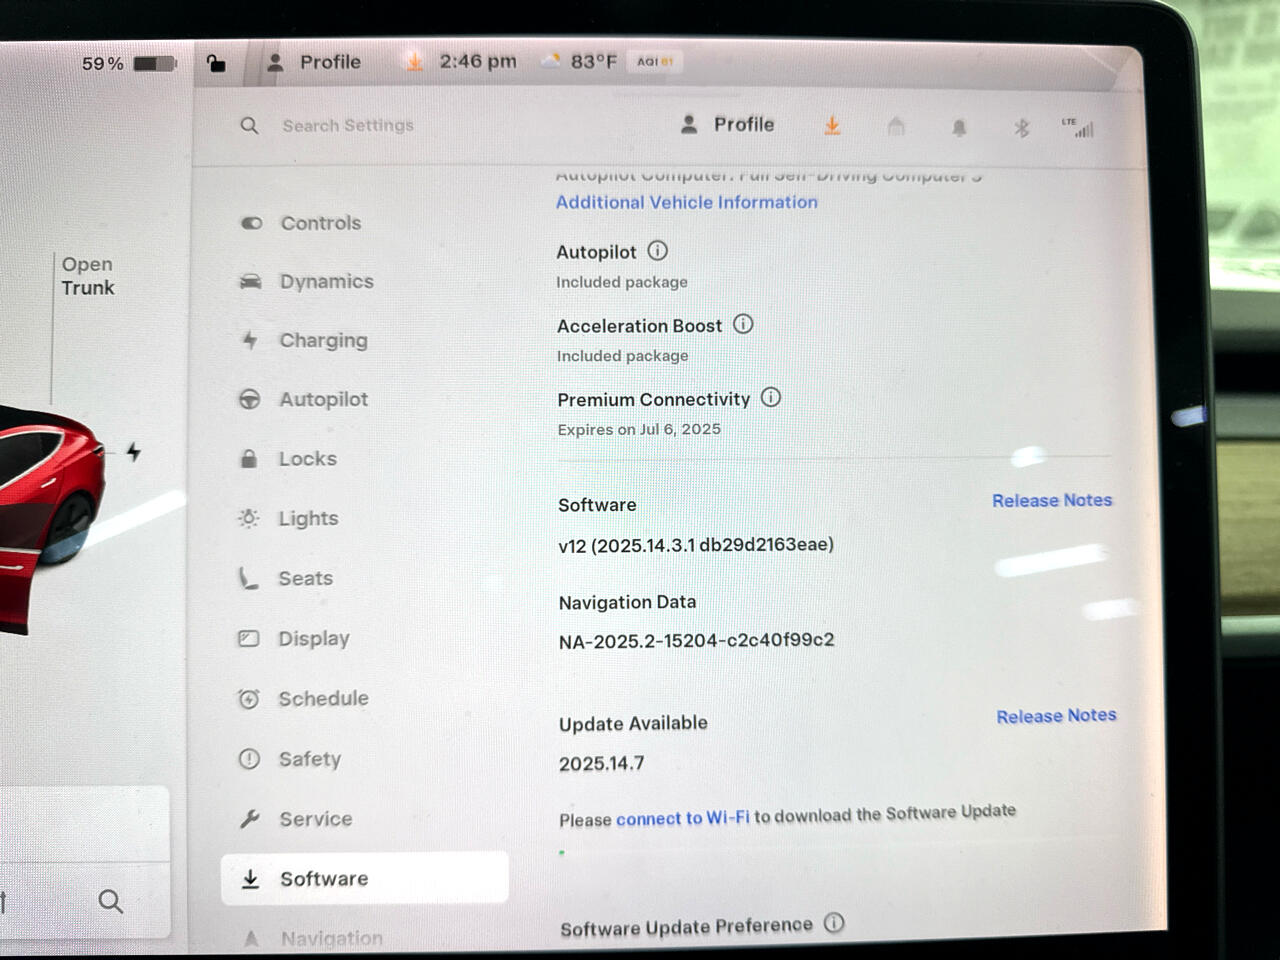Select Seats in the sidebar
Image resolution: width=1280 pixels, height=960 pixels.
[x=305, y=579]
